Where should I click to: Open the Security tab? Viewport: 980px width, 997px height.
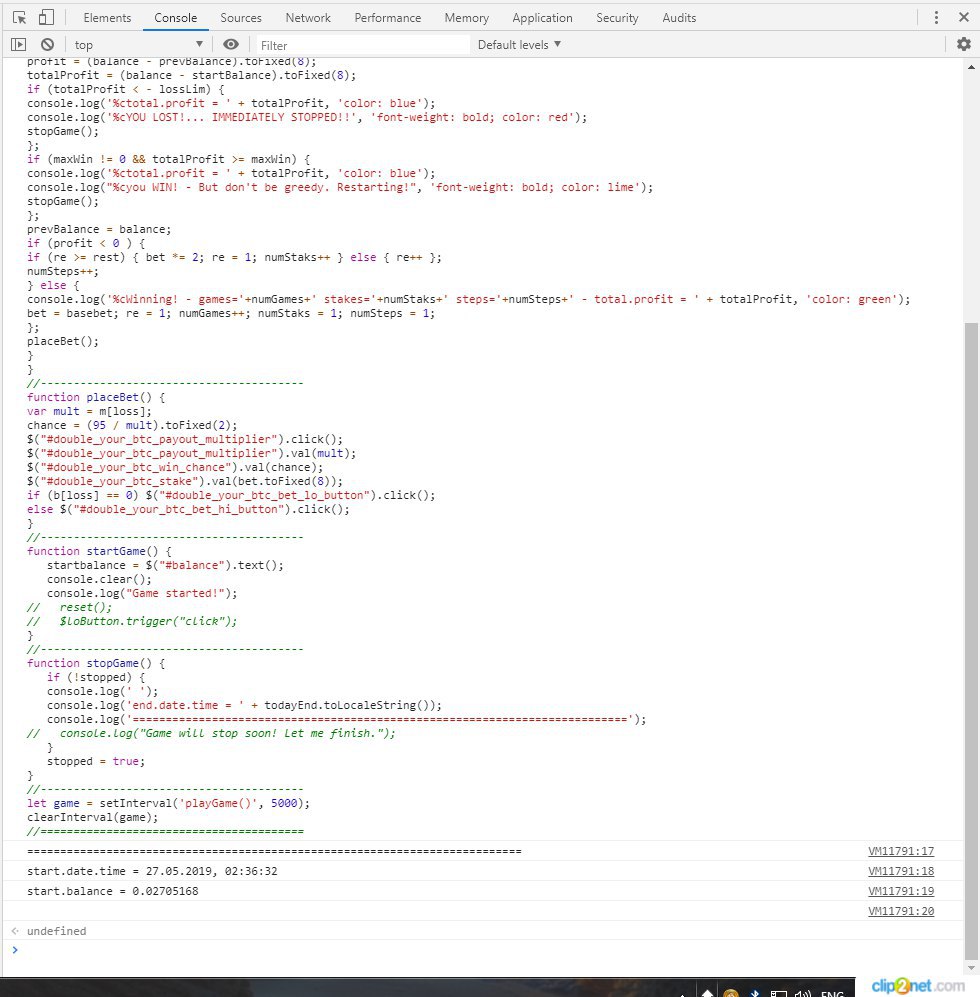617,18
